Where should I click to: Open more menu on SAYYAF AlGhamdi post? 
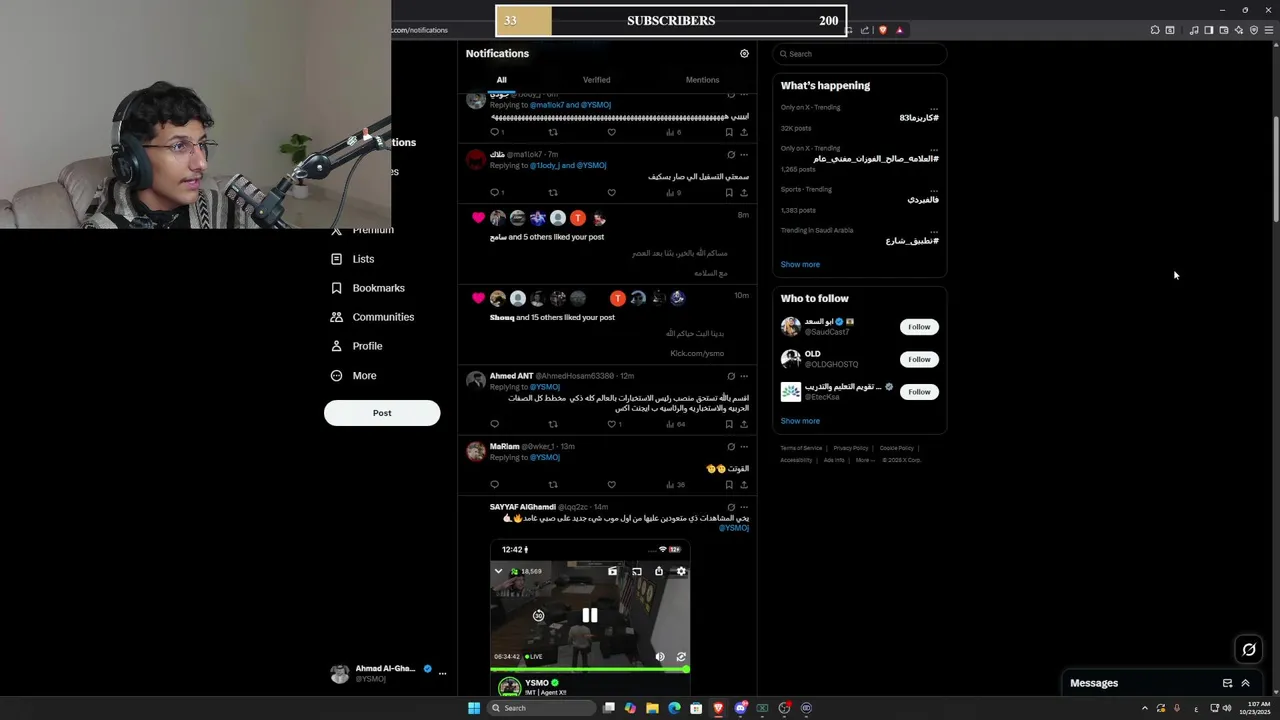pos(744,507)
